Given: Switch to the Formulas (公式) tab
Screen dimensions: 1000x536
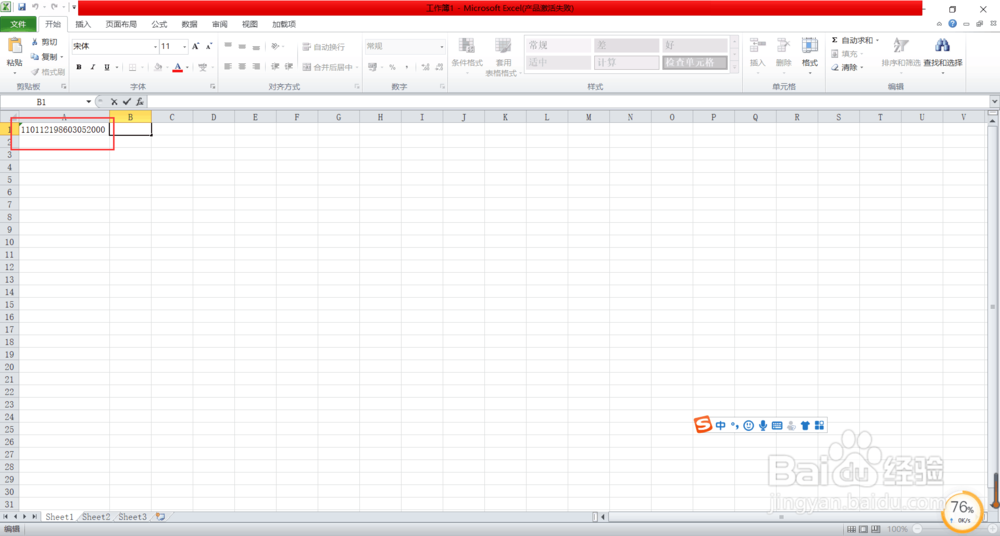Looking at the screenshot, I should tap(159, 24).
